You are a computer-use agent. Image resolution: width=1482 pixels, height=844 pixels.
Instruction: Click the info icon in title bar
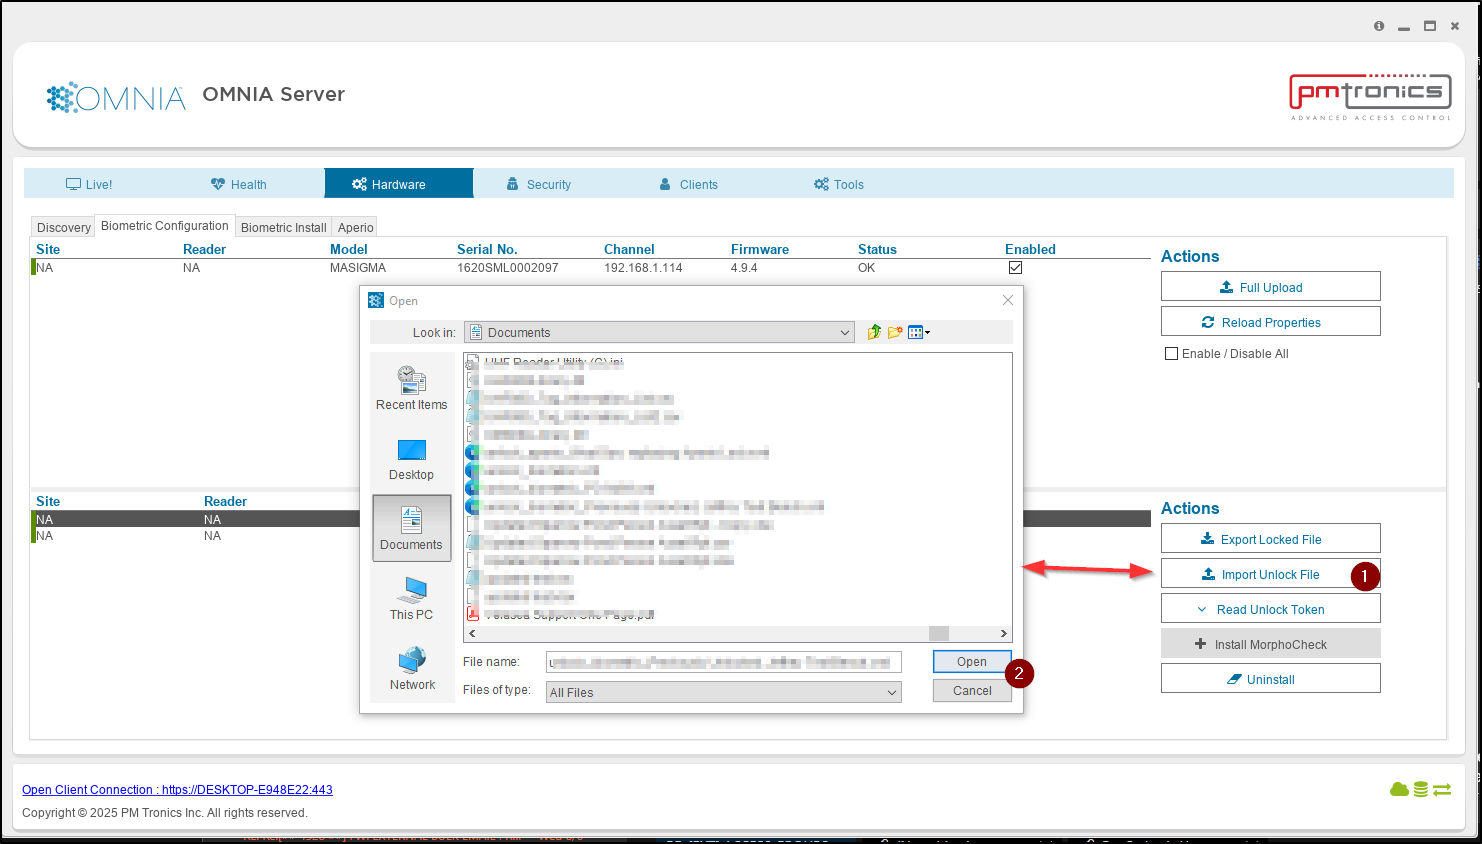coord(1379,26)
